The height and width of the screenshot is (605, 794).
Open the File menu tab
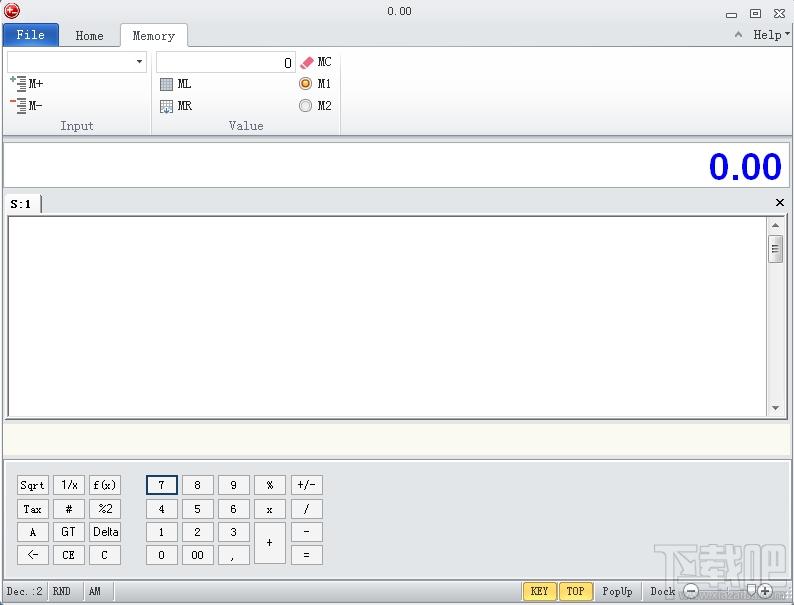pos(30,35)
